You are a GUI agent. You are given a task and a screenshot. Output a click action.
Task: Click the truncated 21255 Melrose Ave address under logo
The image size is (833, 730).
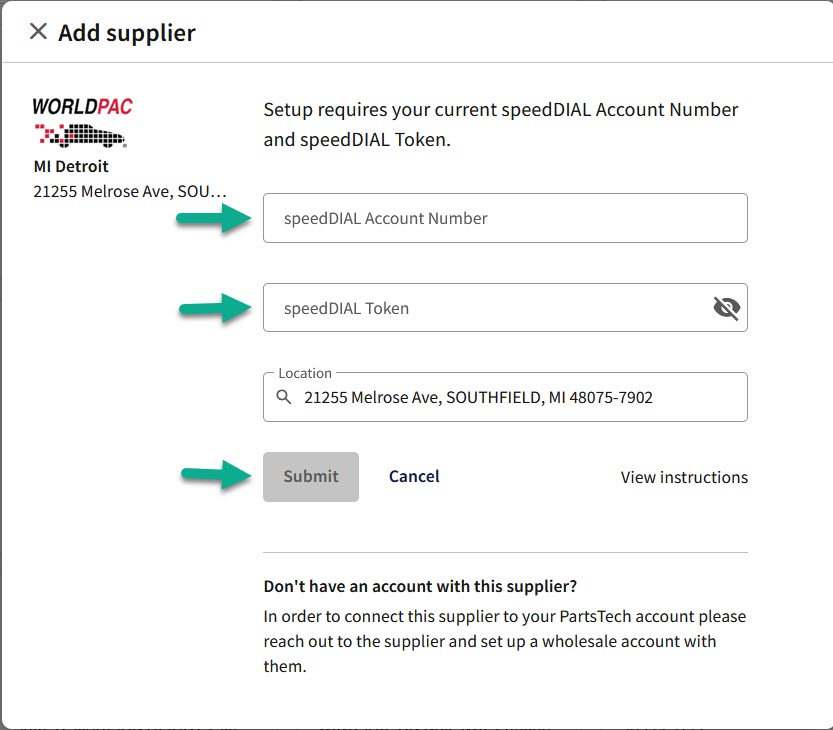click(x=130, y=191)
